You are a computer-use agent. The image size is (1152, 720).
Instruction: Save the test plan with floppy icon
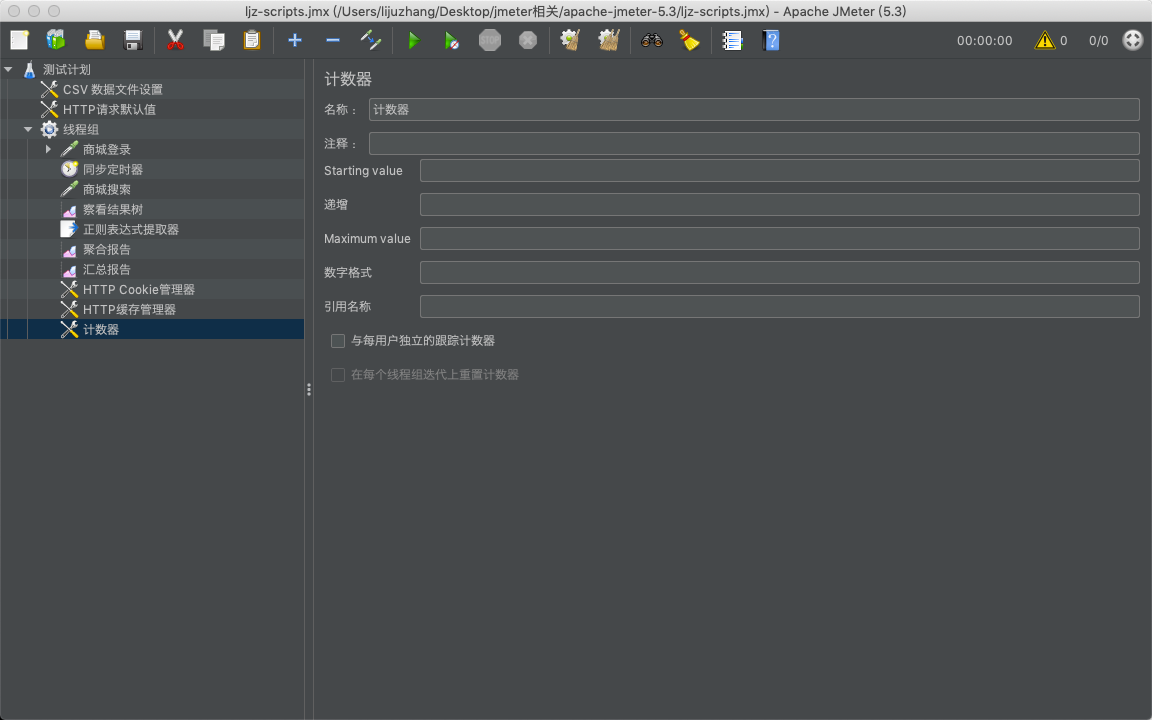click(x=132, y=40)
